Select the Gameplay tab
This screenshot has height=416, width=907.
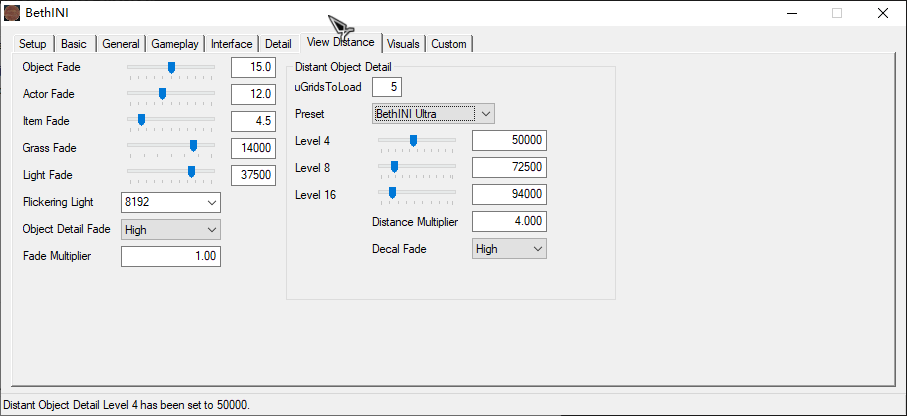175,44
